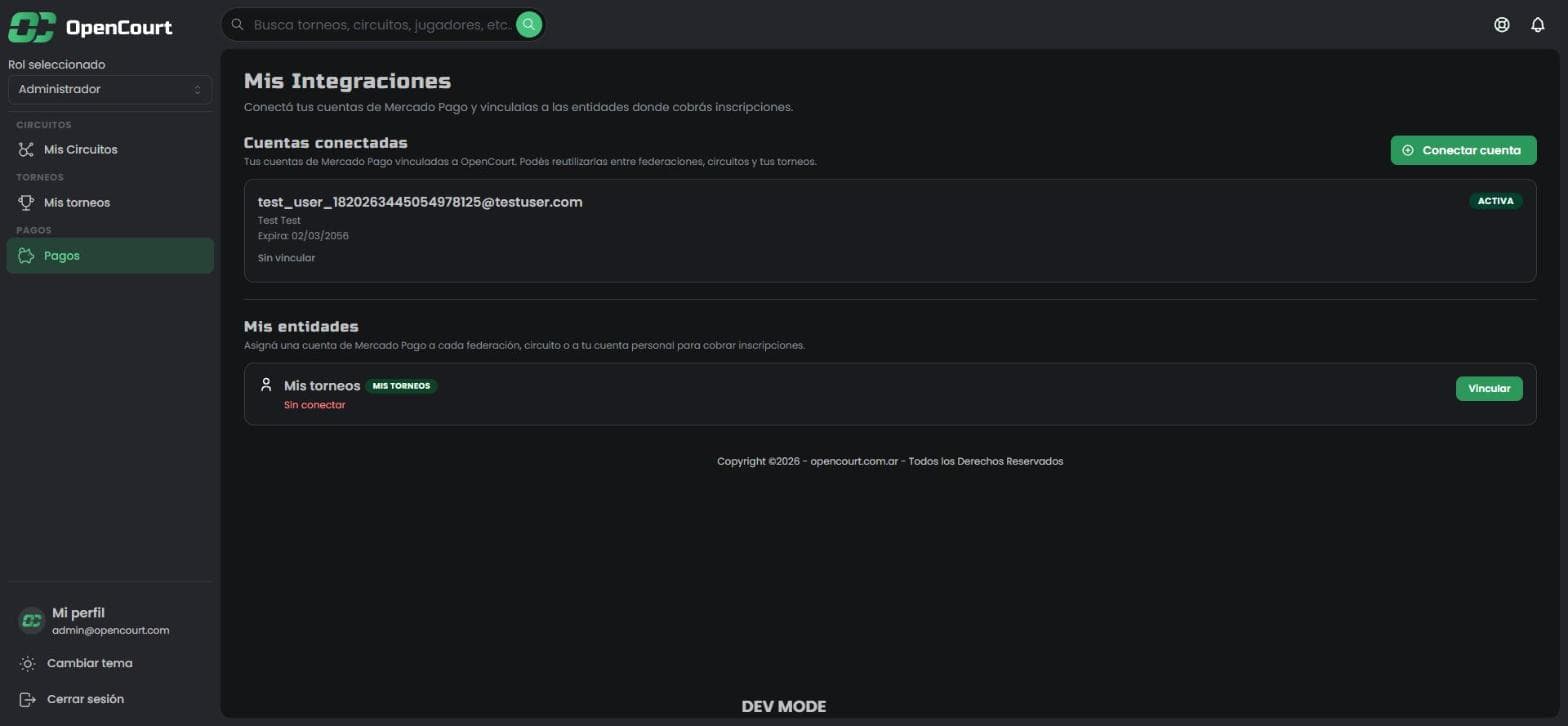Click the red Sin conectar status
The width and height of the screenshot is (1568, 726).
pos(314,405)
